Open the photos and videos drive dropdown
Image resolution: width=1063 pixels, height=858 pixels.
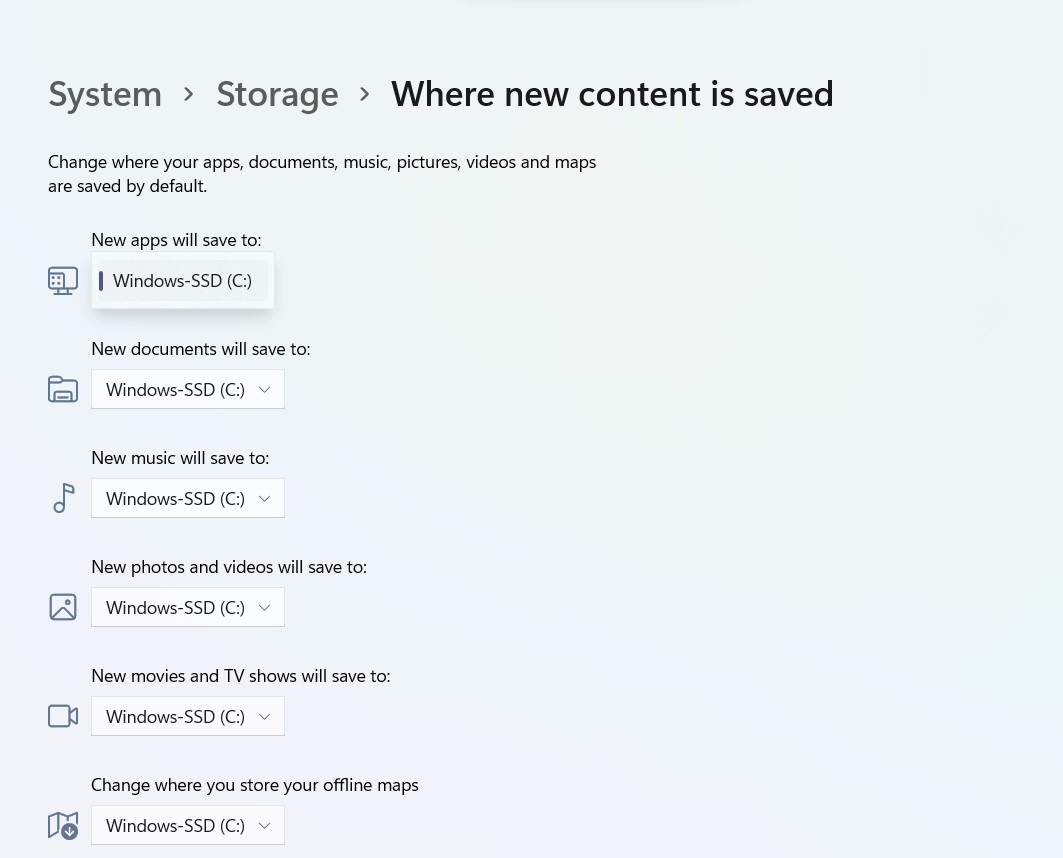[x=188, y=607]
